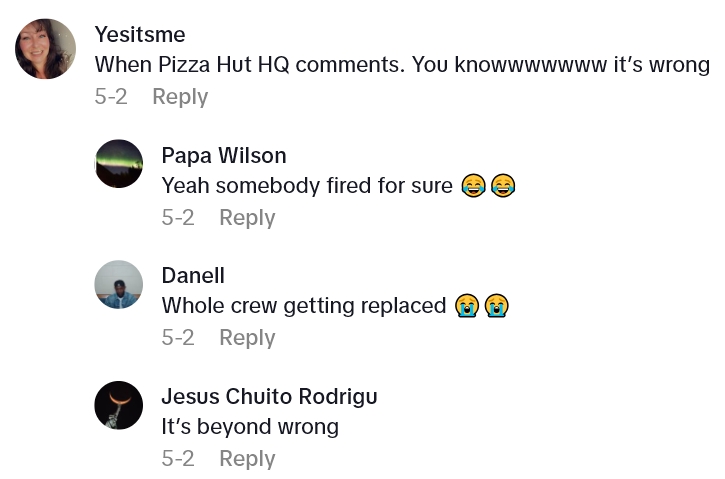The image size is (725, 479).
Task: Click Danell's profile avatar
Action: (119, 284)
